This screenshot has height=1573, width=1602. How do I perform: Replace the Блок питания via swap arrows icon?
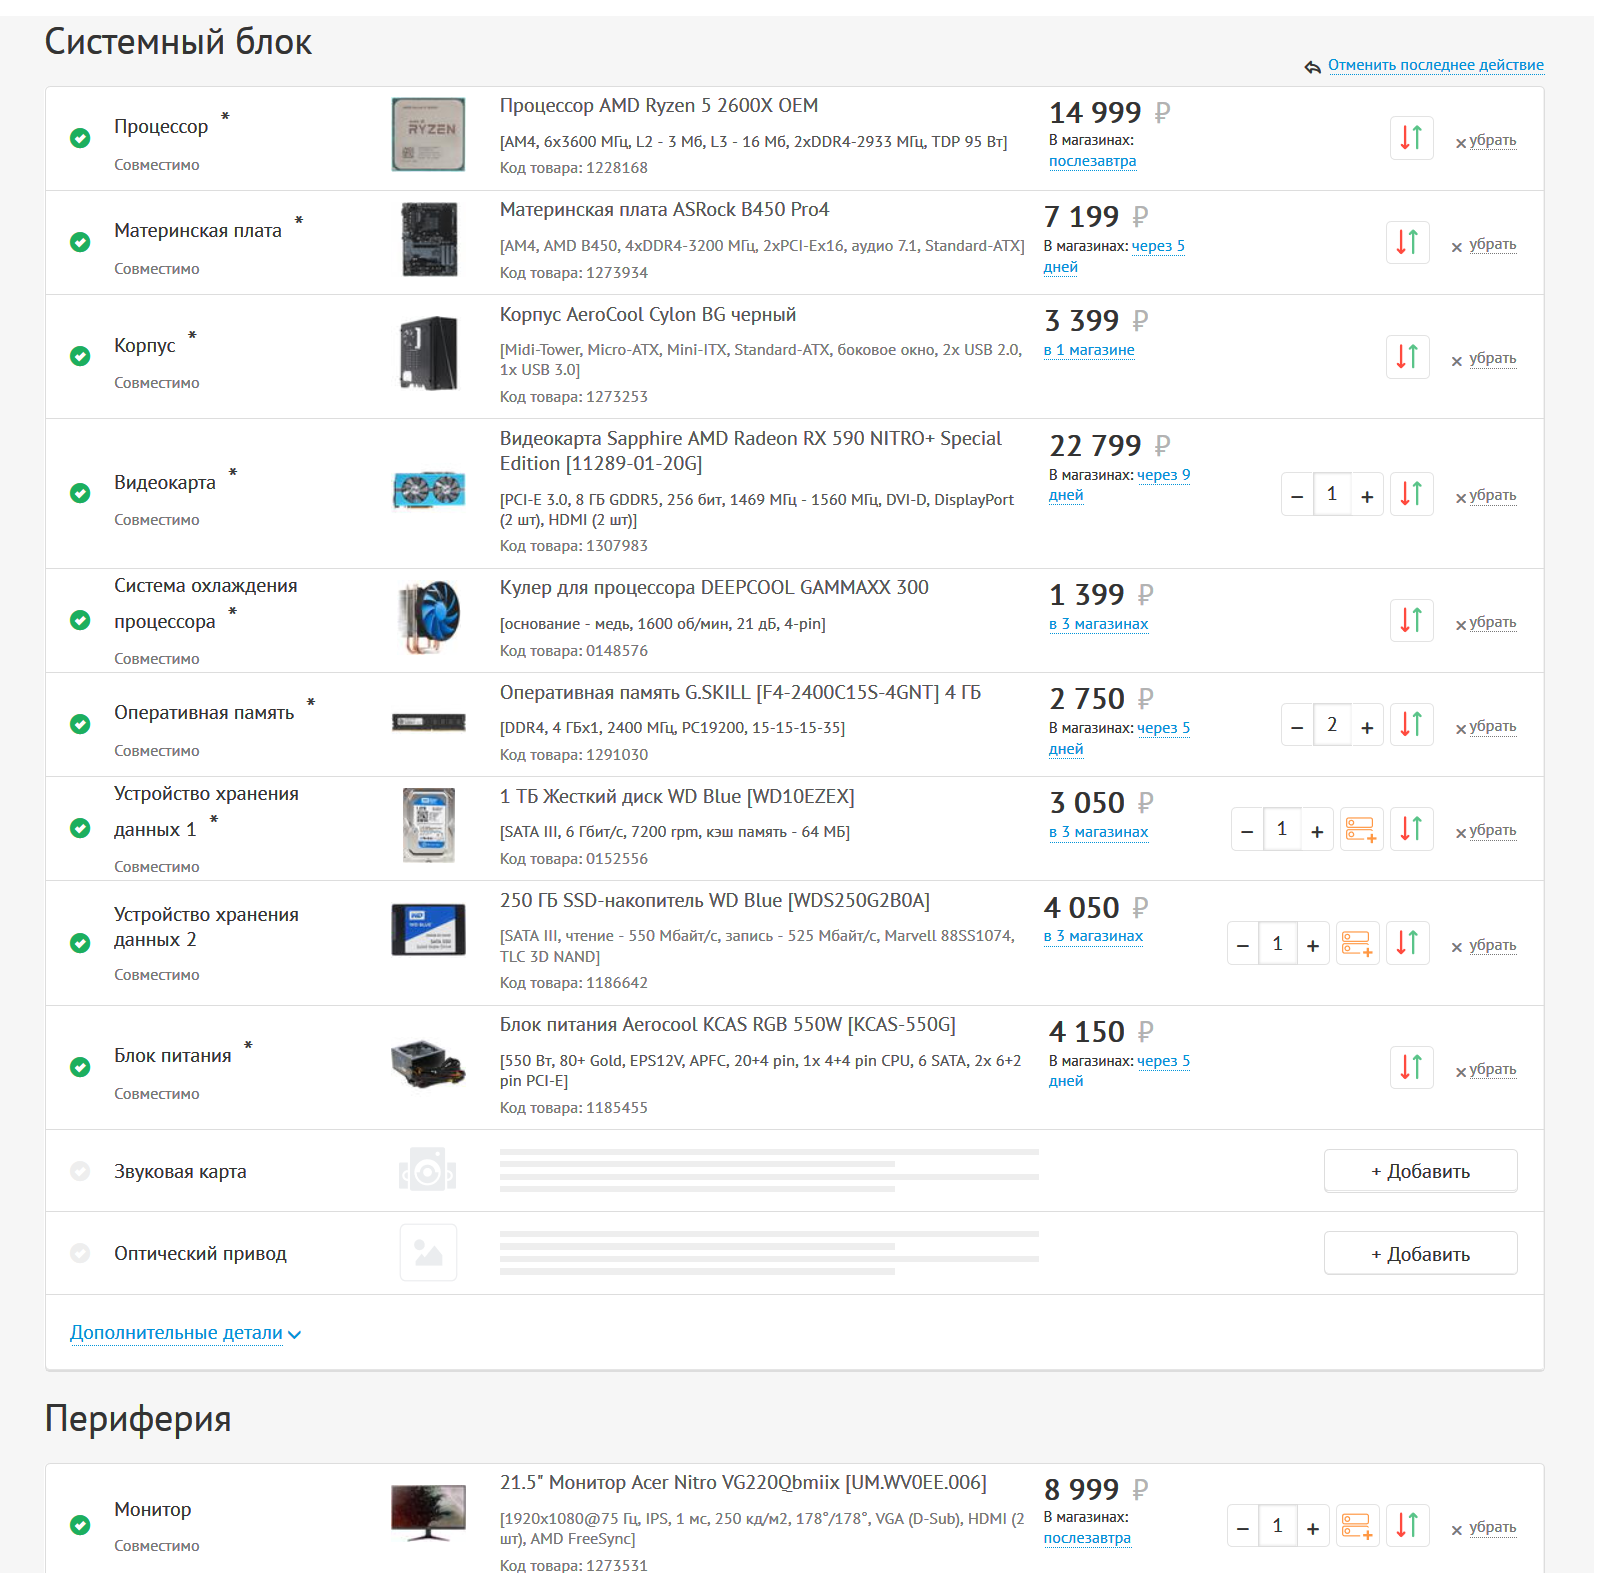1411,1068
